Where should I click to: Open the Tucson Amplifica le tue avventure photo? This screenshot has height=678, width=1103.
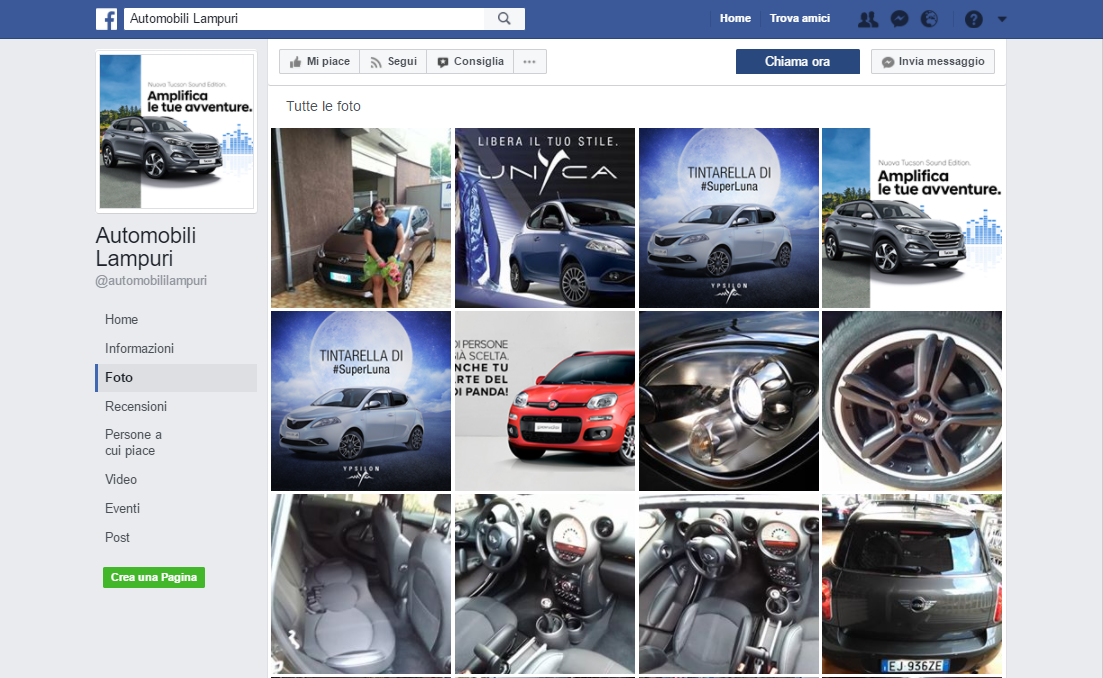(x=912, y=218)
